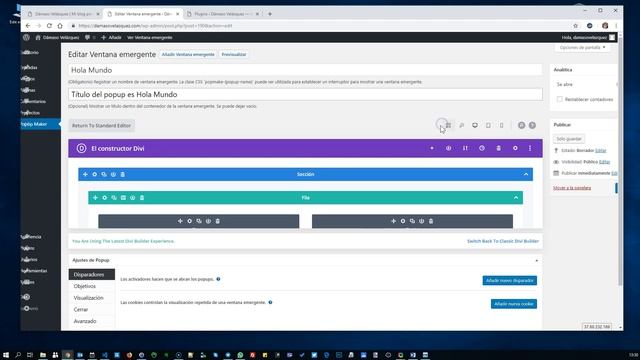The height and width of the screenshot is (360, 640).
Task: Duplicate the Fila row with its copy icon
Action: pyautogui.click(x=114, y=198)
